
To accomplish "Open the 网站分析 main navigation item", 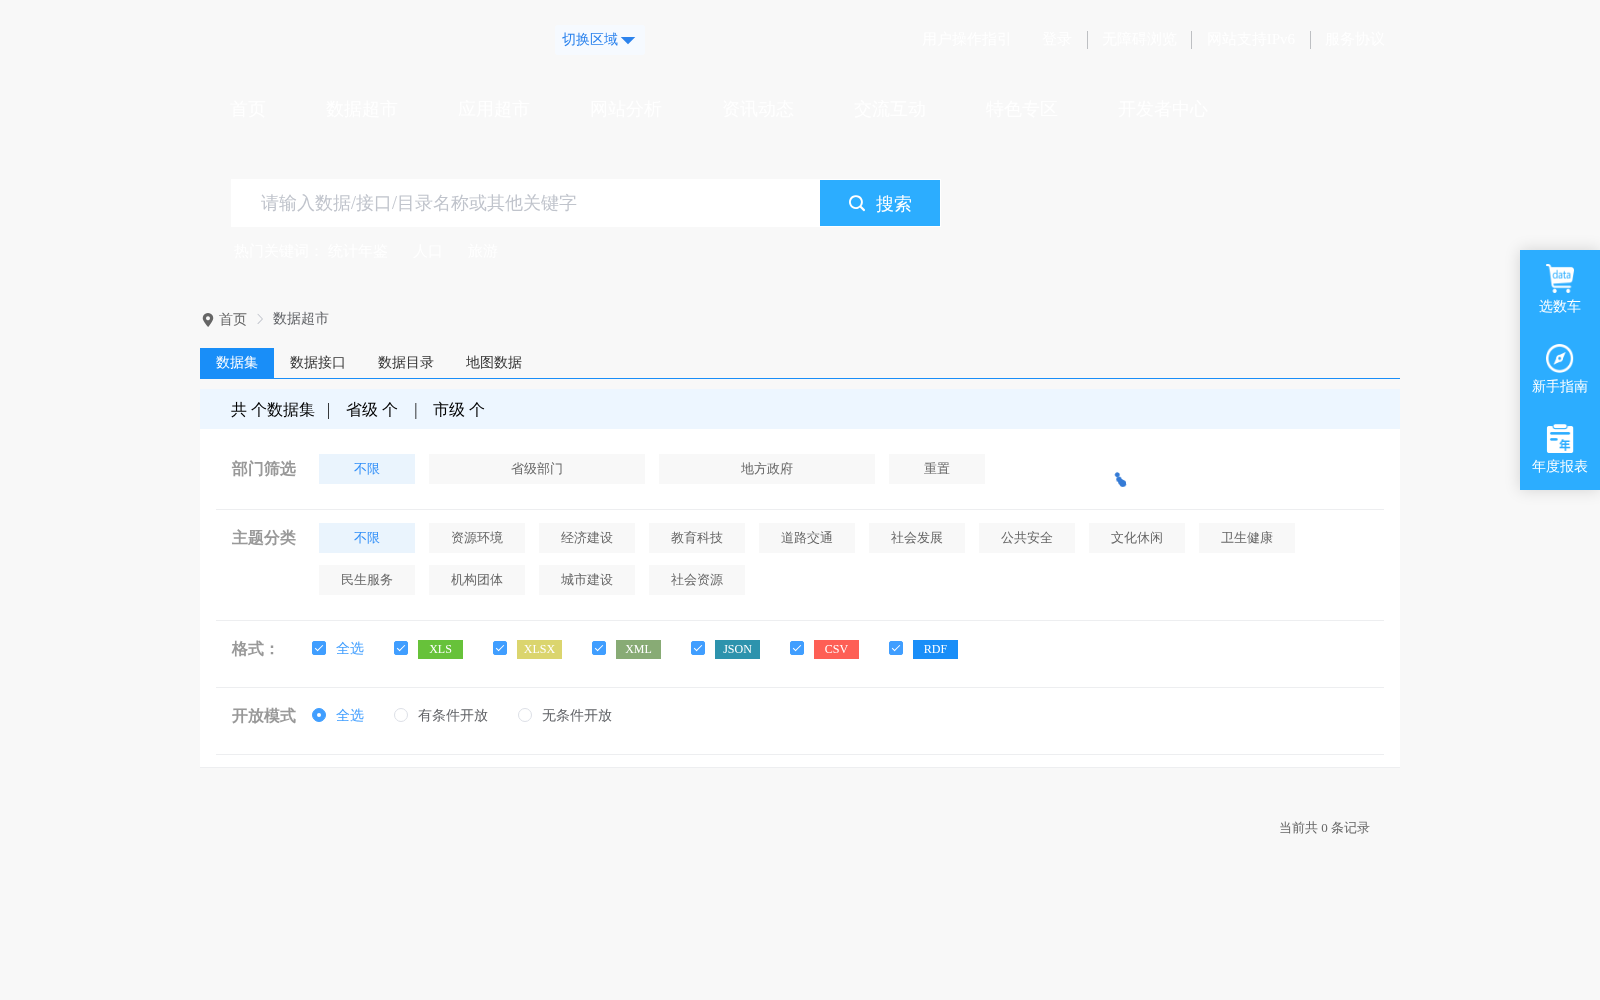I will 625,109.
